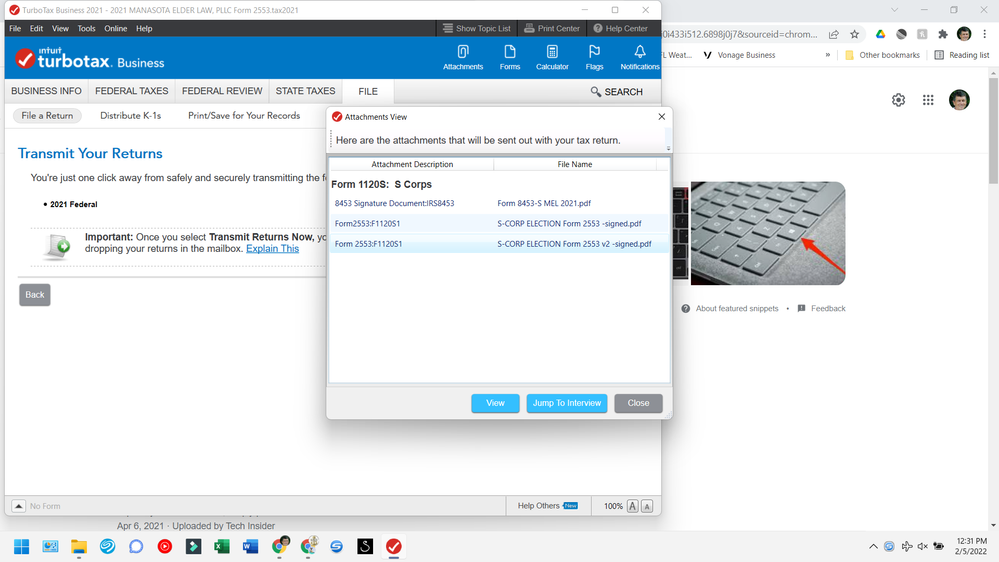
Task: Open Google apps grid icon
Action: [x=928, y=100]
